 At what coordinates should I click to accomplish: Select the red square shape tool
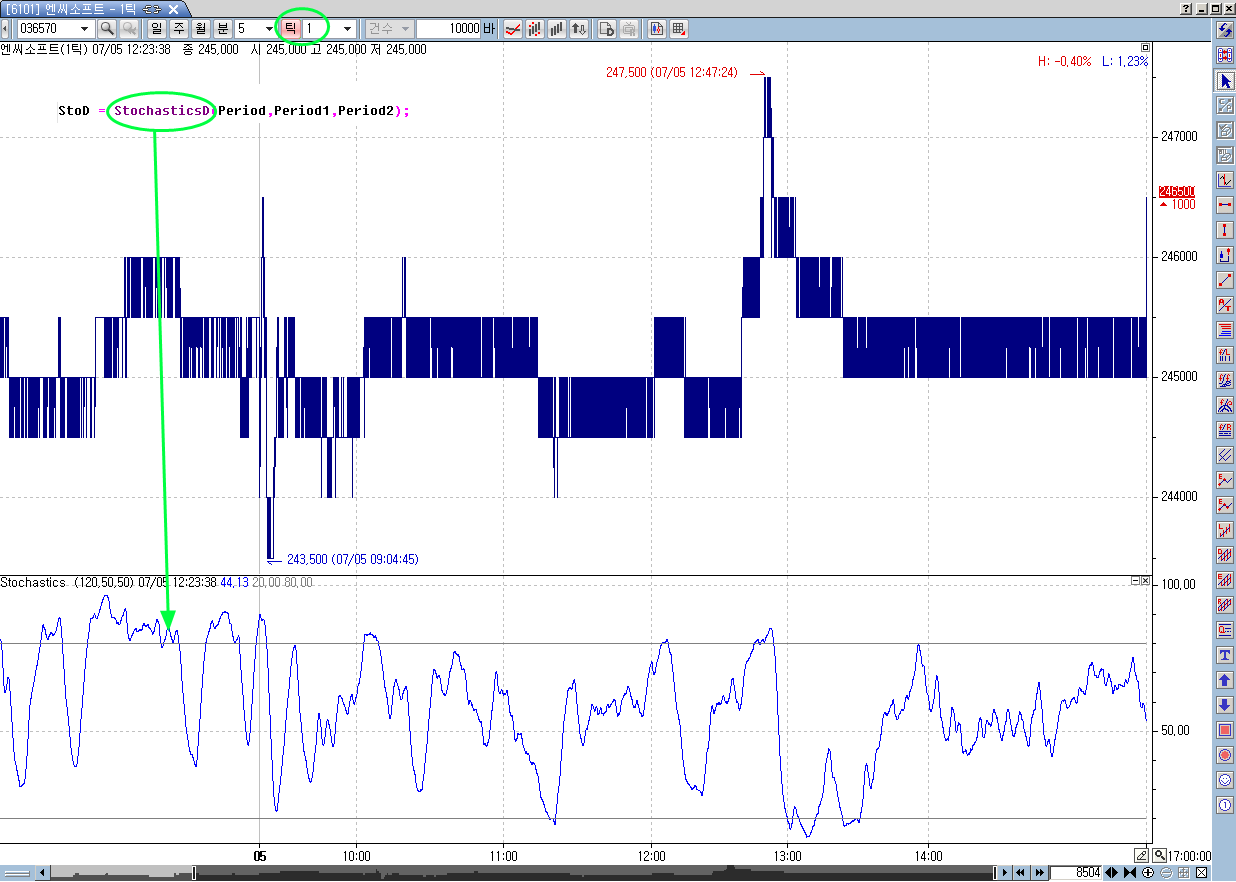click(x=1224, y=730)
